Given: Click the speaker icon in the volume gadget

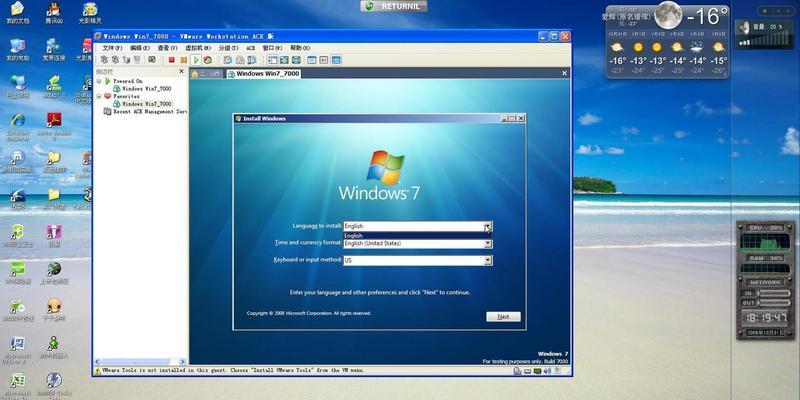Looking at the screenshot, I should click(744, 28).
